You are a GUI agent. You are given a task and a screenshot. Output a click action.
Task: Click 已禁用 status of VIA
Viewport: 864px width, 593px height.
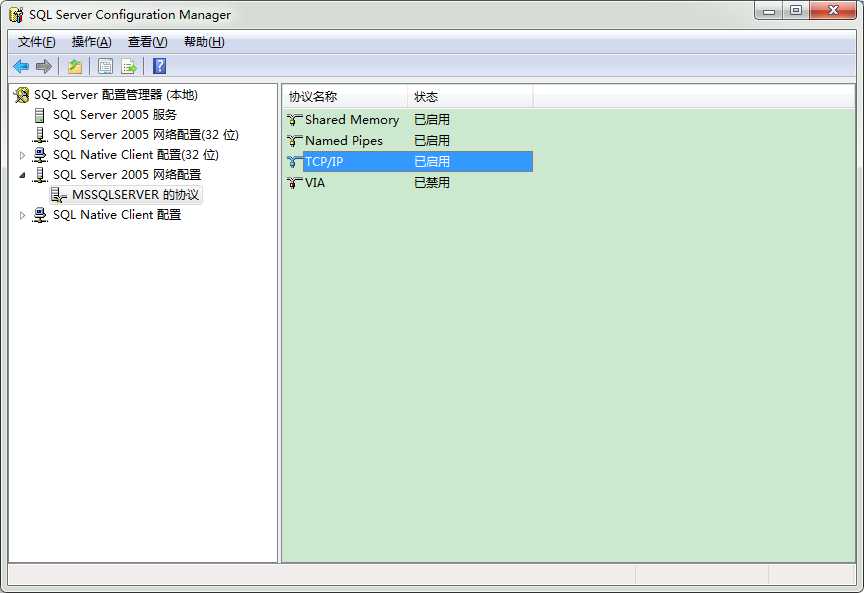432,182
